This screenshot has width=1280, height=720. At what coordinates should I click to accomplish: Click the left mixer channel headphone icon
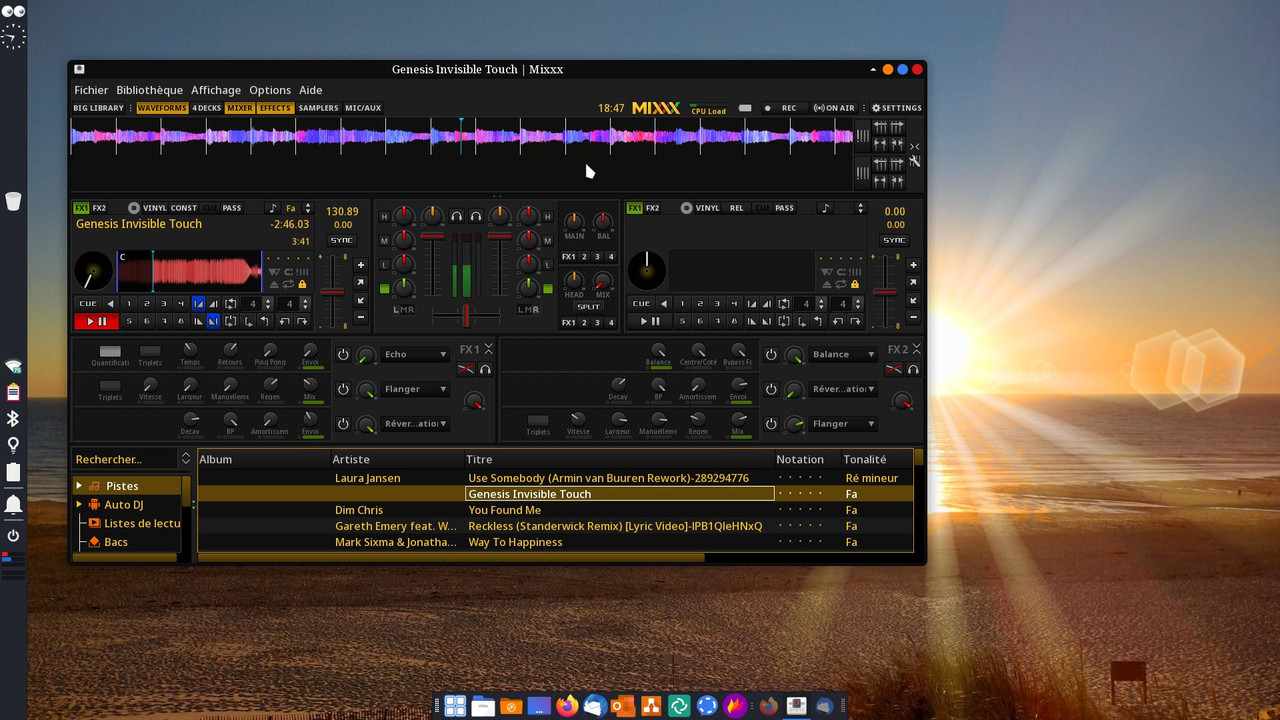click(x=457, y=216)
